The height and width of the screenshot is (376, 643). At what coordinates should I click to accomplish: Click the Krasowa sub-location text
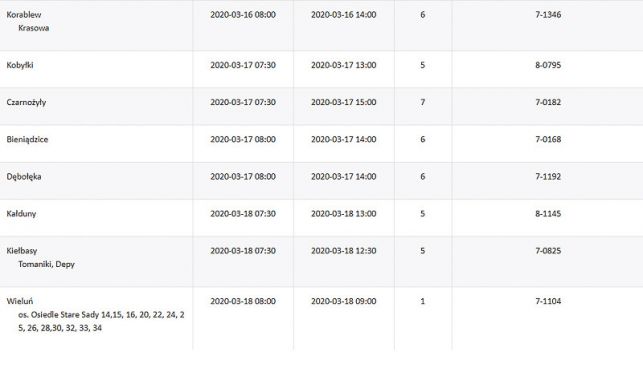(x=34, y=28)
